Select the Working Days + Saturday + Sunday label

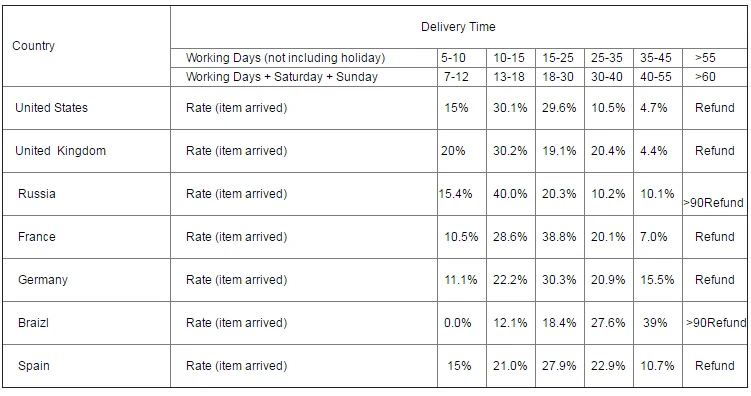(282, 77)
